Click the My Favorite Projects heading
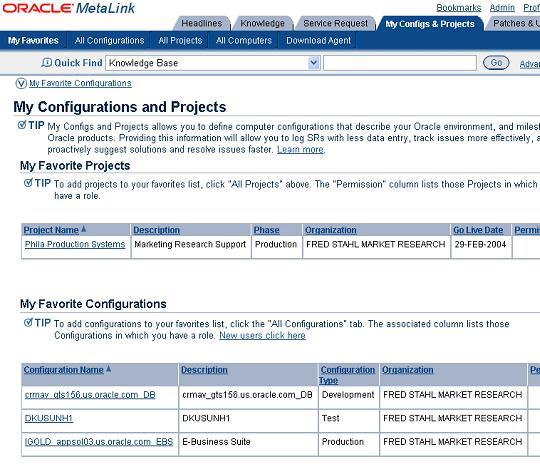This screenshot has height=468, width=540. [x=75, y=166]
